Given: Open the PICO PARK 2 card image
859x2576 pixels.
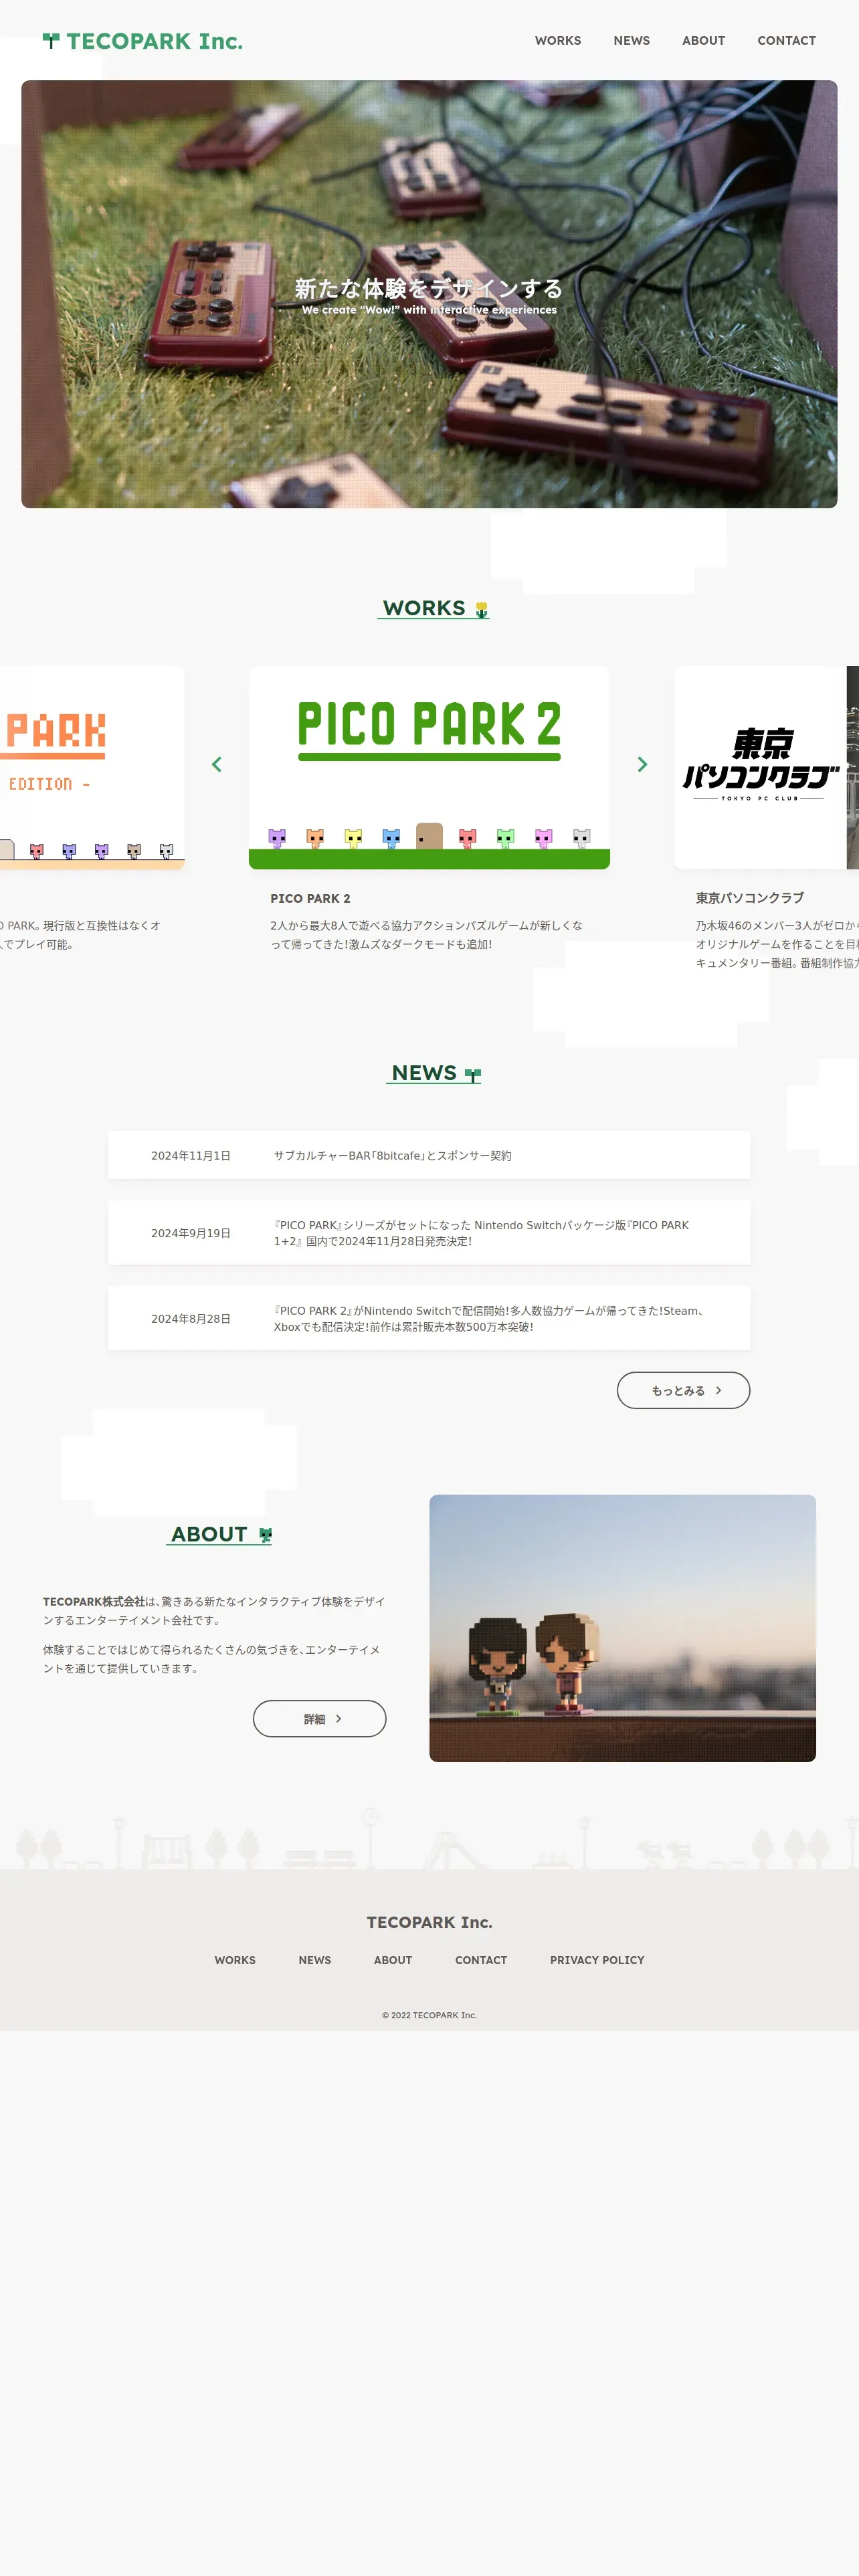Looking at the screenshot, I should (x=429, y=767).
